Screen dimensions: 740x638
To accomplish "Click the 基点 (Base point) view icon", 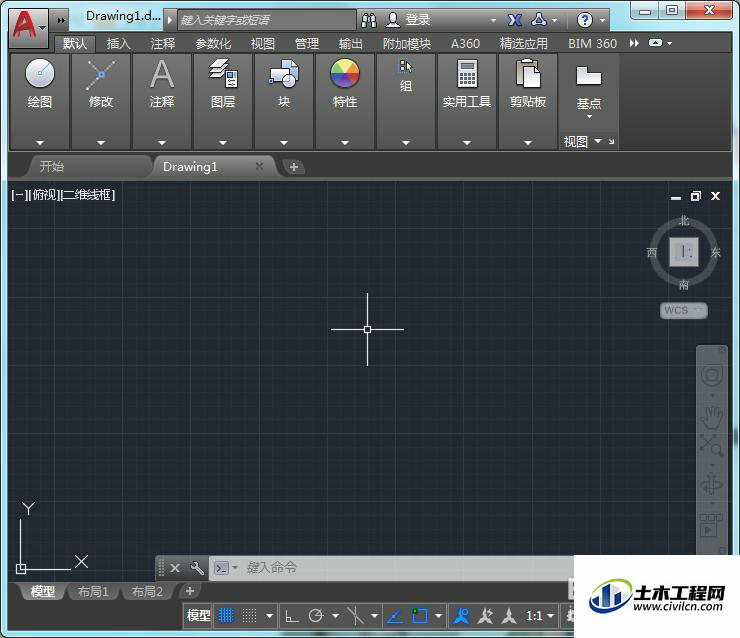I will tap(589, 76).
